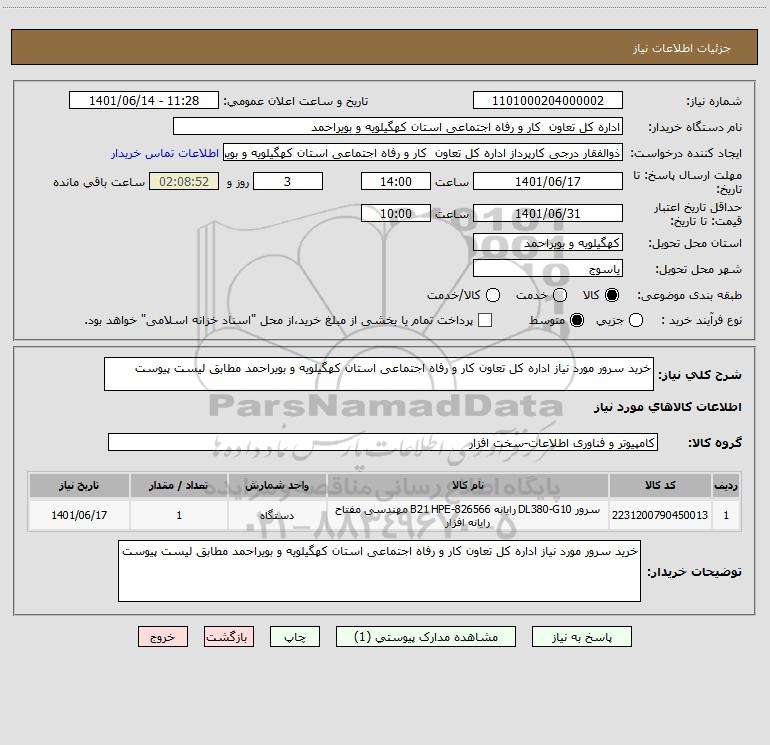Click the response deadline date 1401/06/17 field

point(548,182)
